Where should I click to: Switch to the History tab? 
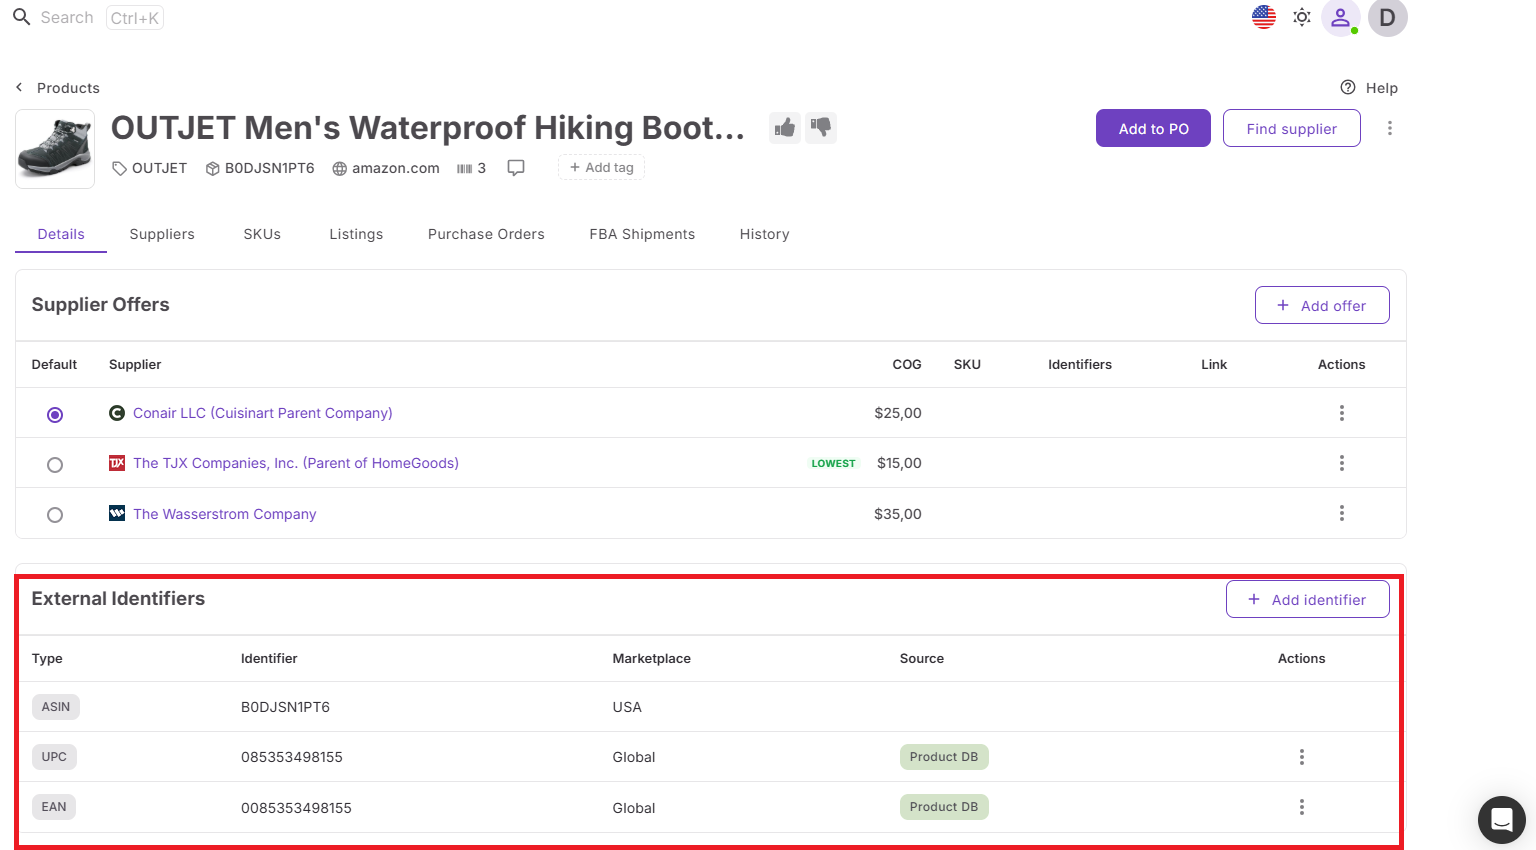pos(765,234)
